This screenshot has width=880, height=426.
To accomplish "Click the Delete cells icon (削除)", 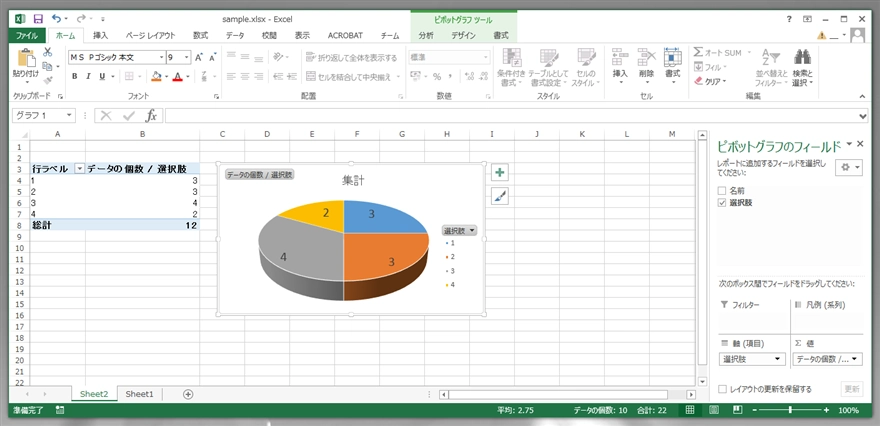I will 647,58.
